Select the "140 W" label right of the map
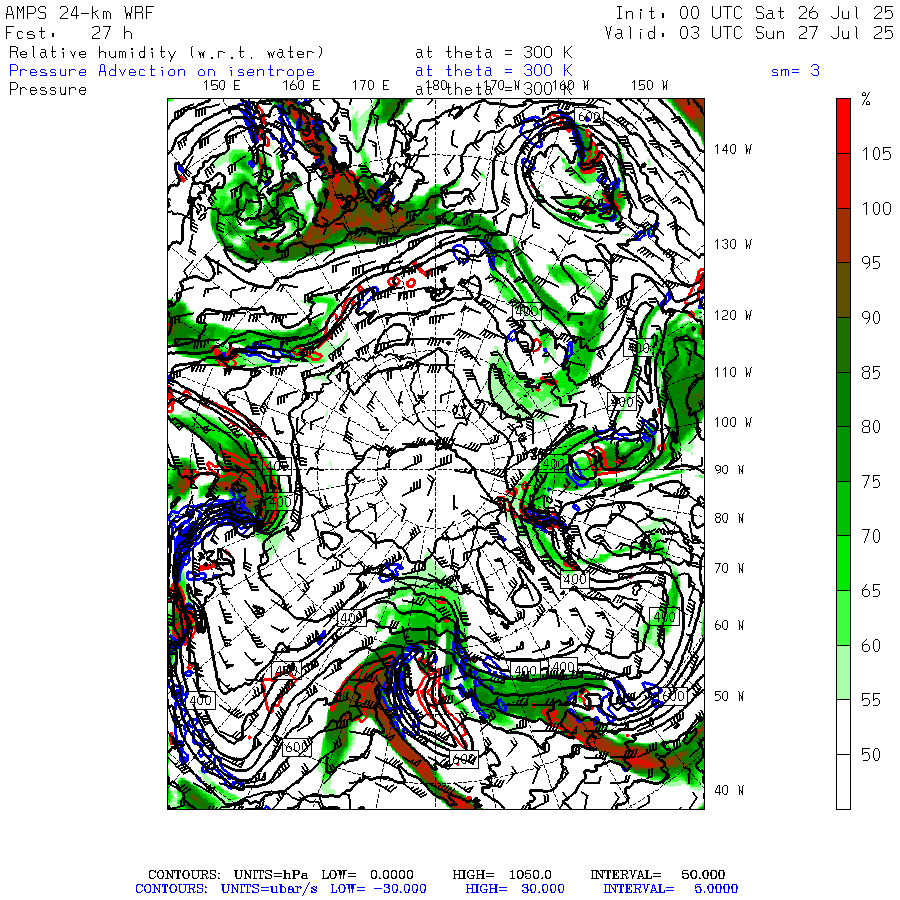This screenshot has height=900, width=900. pyautogui.click(x=732, y=149)
